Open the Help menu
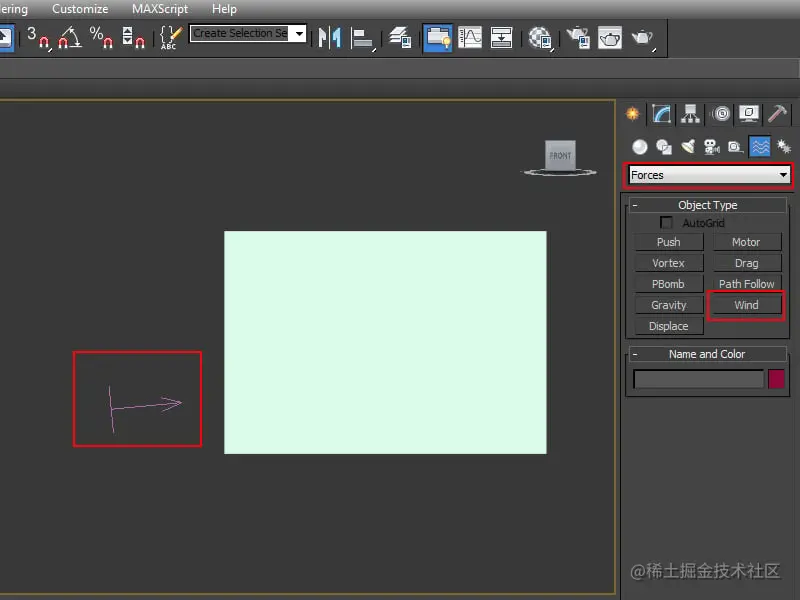This screenshot has width=800, height=600. coord(224,9)
